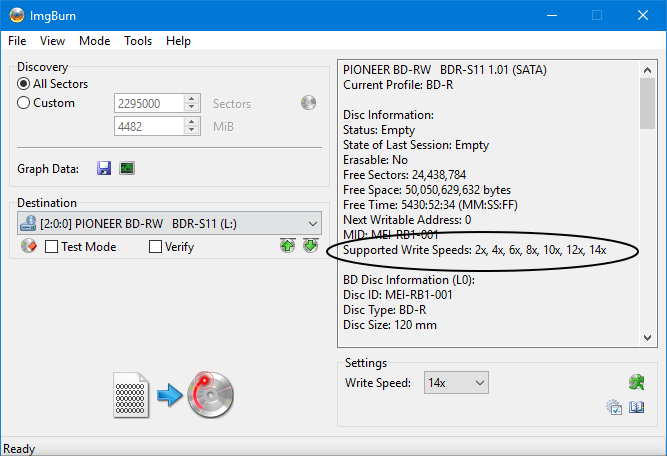The image size is (667, 456).
Task: Open the Destination drive dropdown
Action: coord(169,223)
